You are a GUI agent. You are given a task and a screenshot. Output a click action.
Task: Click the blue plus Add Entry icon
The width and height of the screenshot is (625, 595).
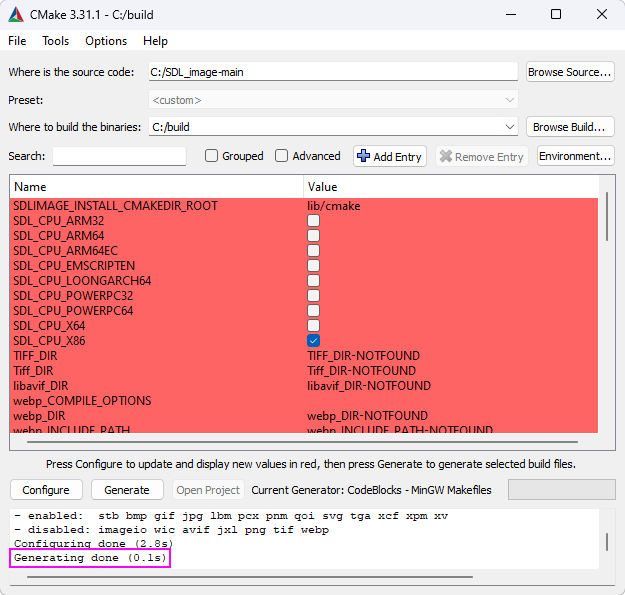click(363, 156)
